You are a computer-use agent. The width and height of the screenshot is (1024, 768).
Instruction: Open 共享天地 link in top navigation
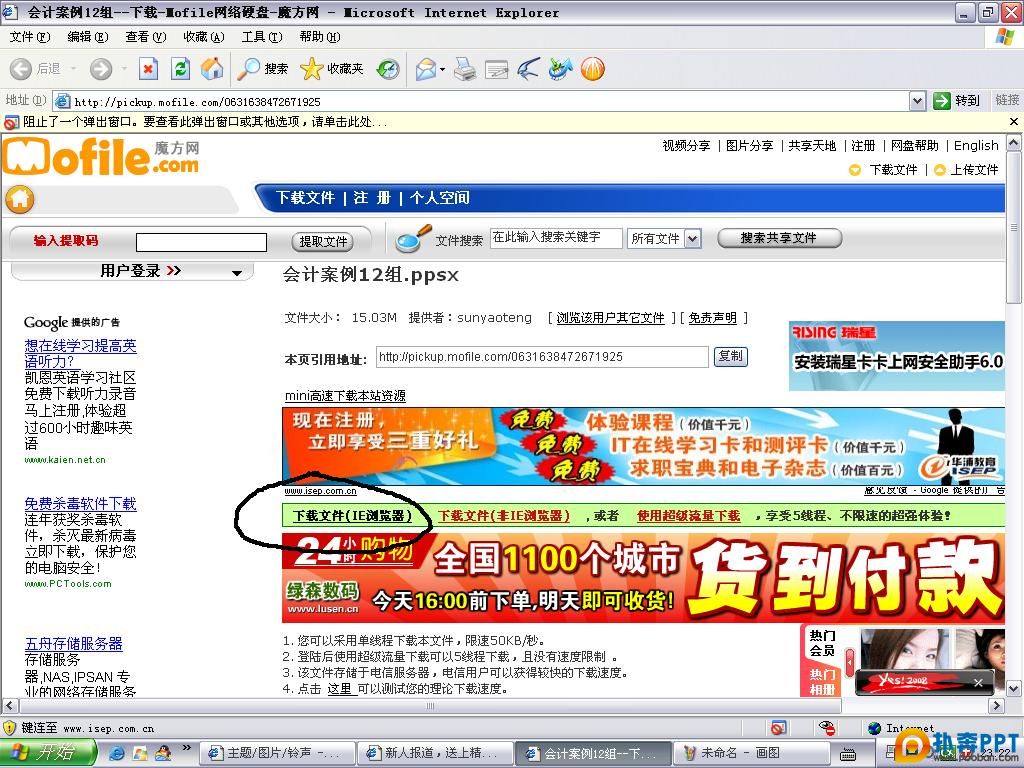point(812,146)
